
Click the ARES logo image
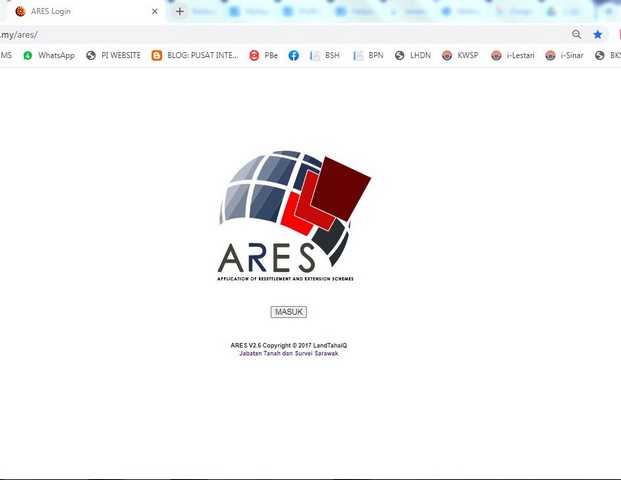pos(294,216)
